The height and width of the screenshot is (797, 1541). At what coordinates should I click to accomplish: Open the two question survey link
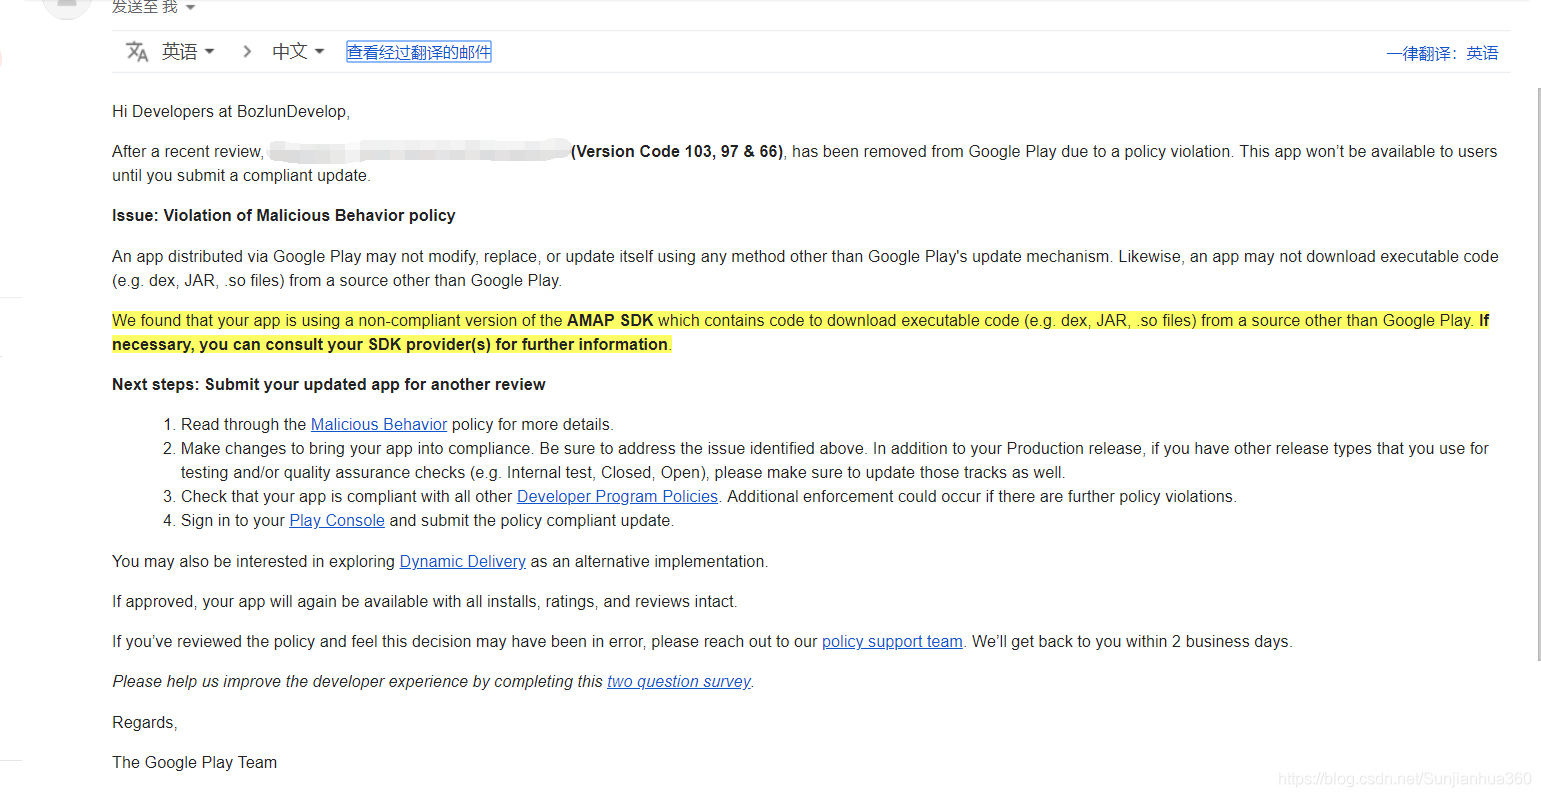pos(679,681)
